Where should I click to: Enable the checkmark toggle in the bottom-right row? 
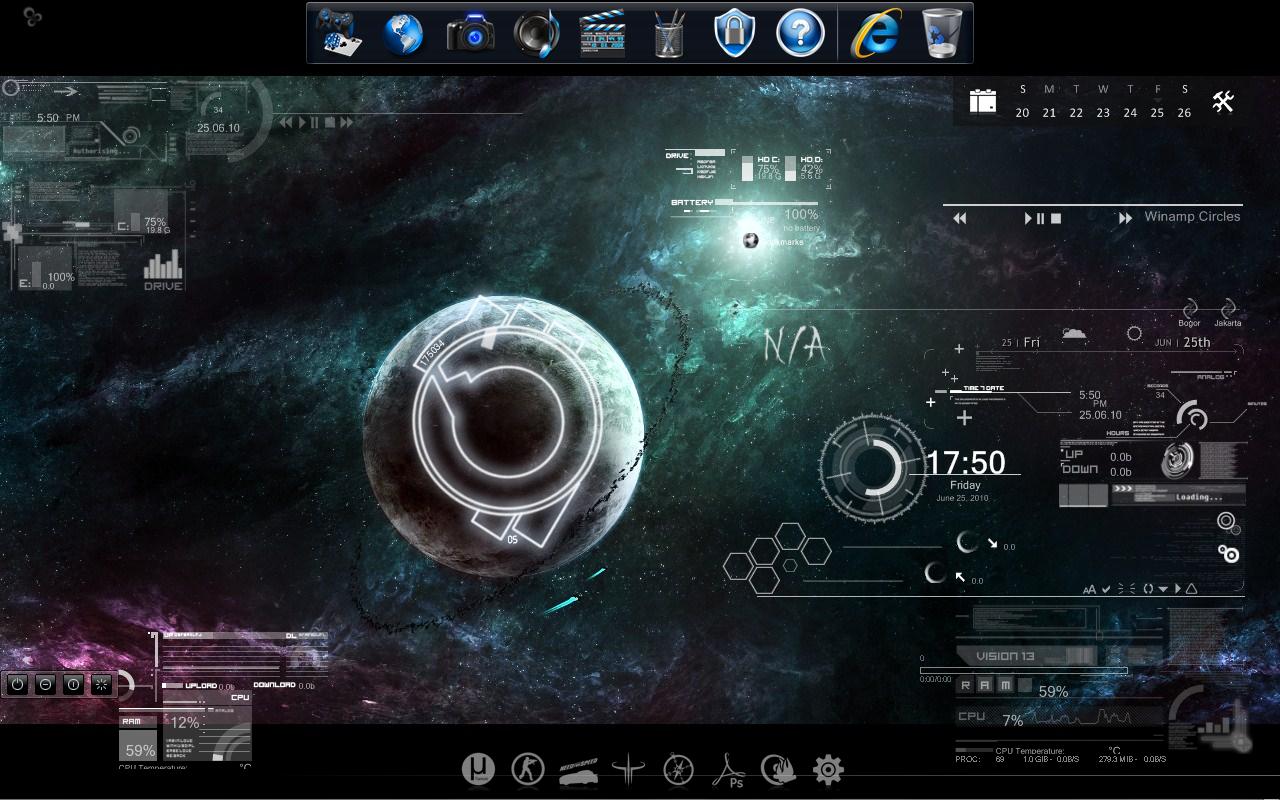point(1106,588)
